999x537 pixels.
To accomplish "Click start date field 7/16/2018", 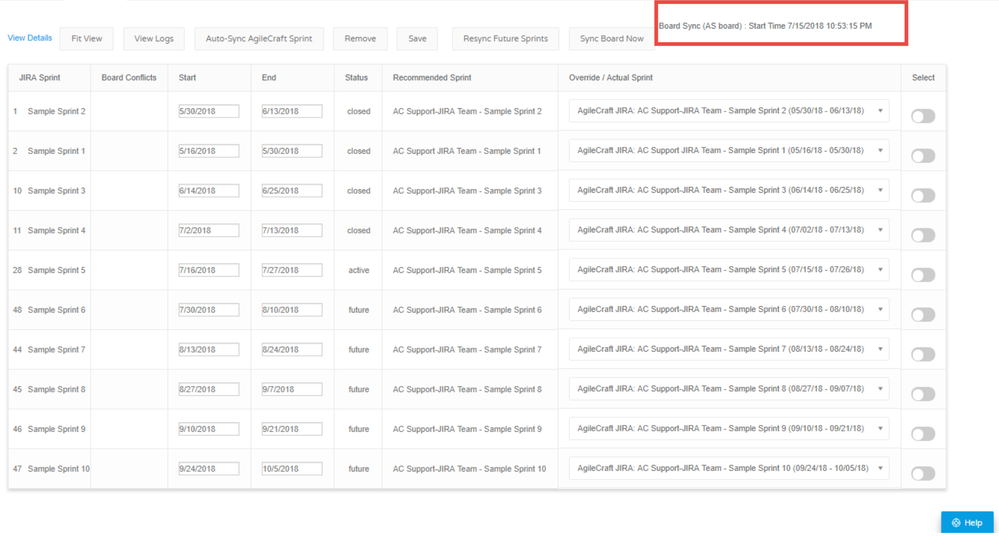I will (x=209, y=270).
